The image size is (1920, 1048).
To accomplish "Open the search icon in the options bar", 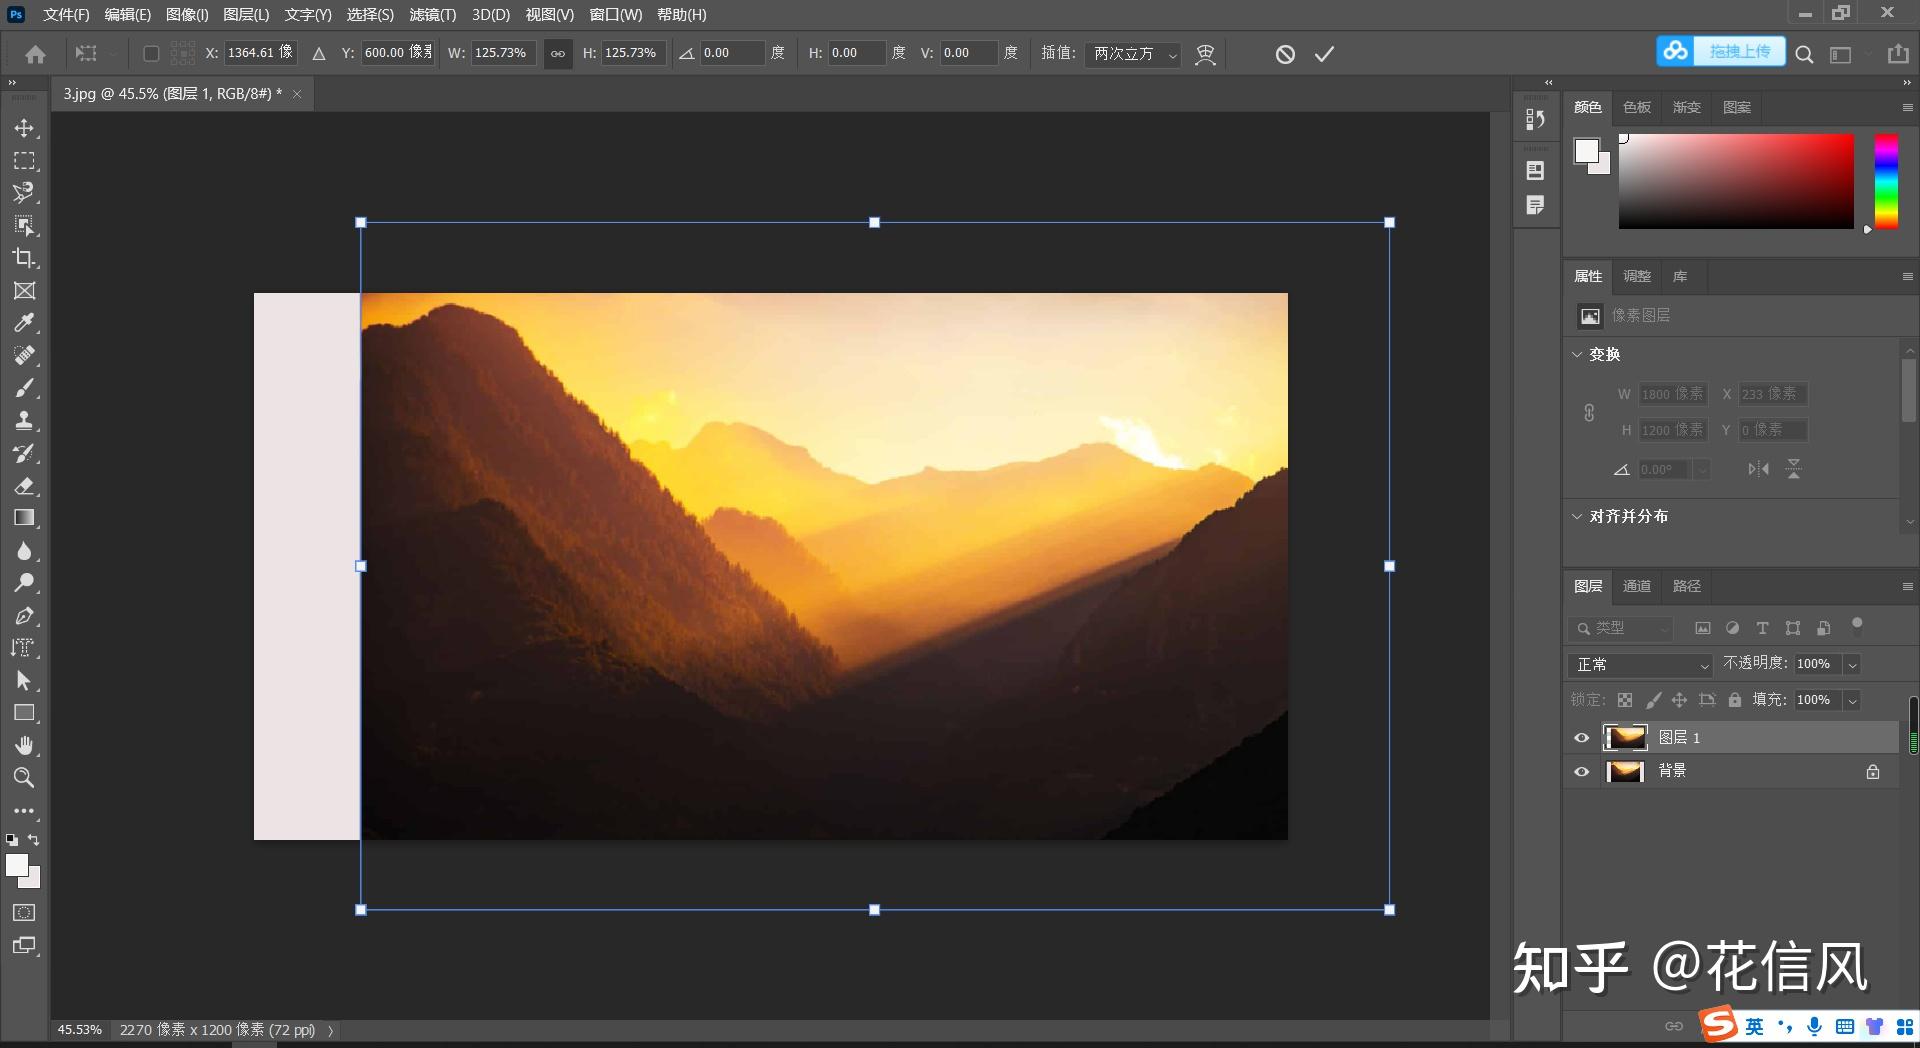I will [x=1804, y=54].
